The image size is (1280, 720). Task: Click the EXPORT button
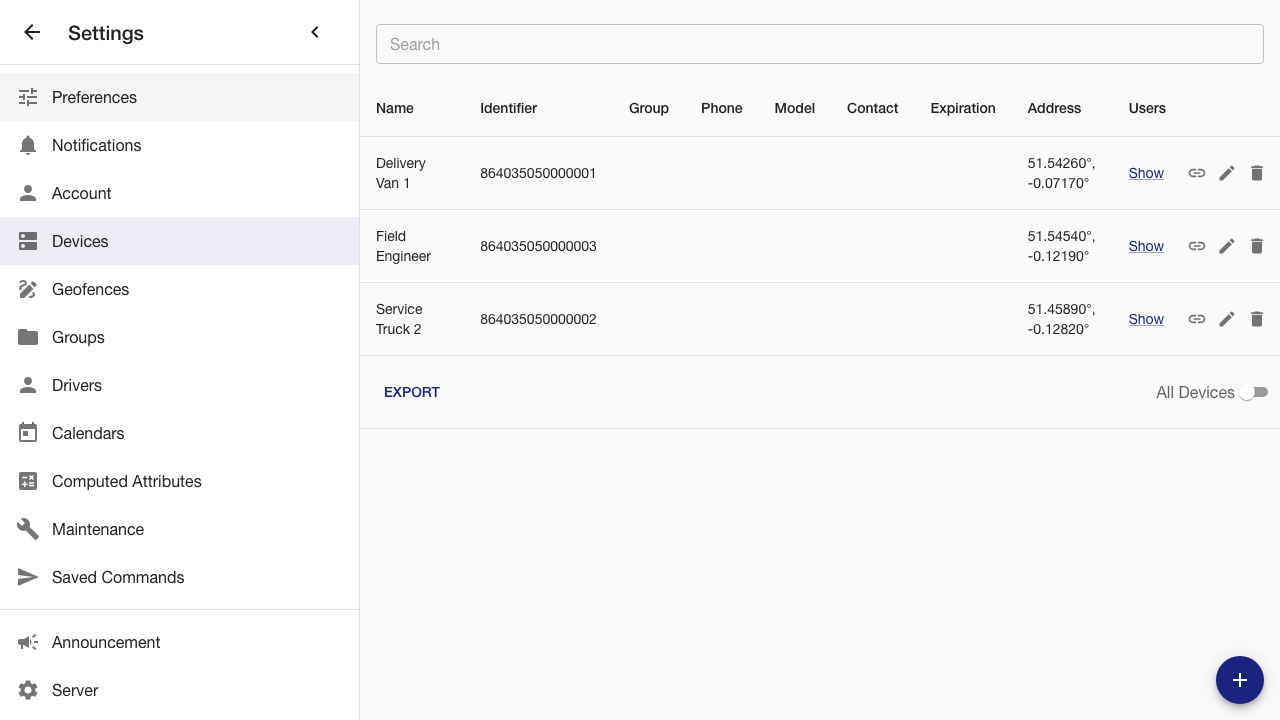point(412,392)
